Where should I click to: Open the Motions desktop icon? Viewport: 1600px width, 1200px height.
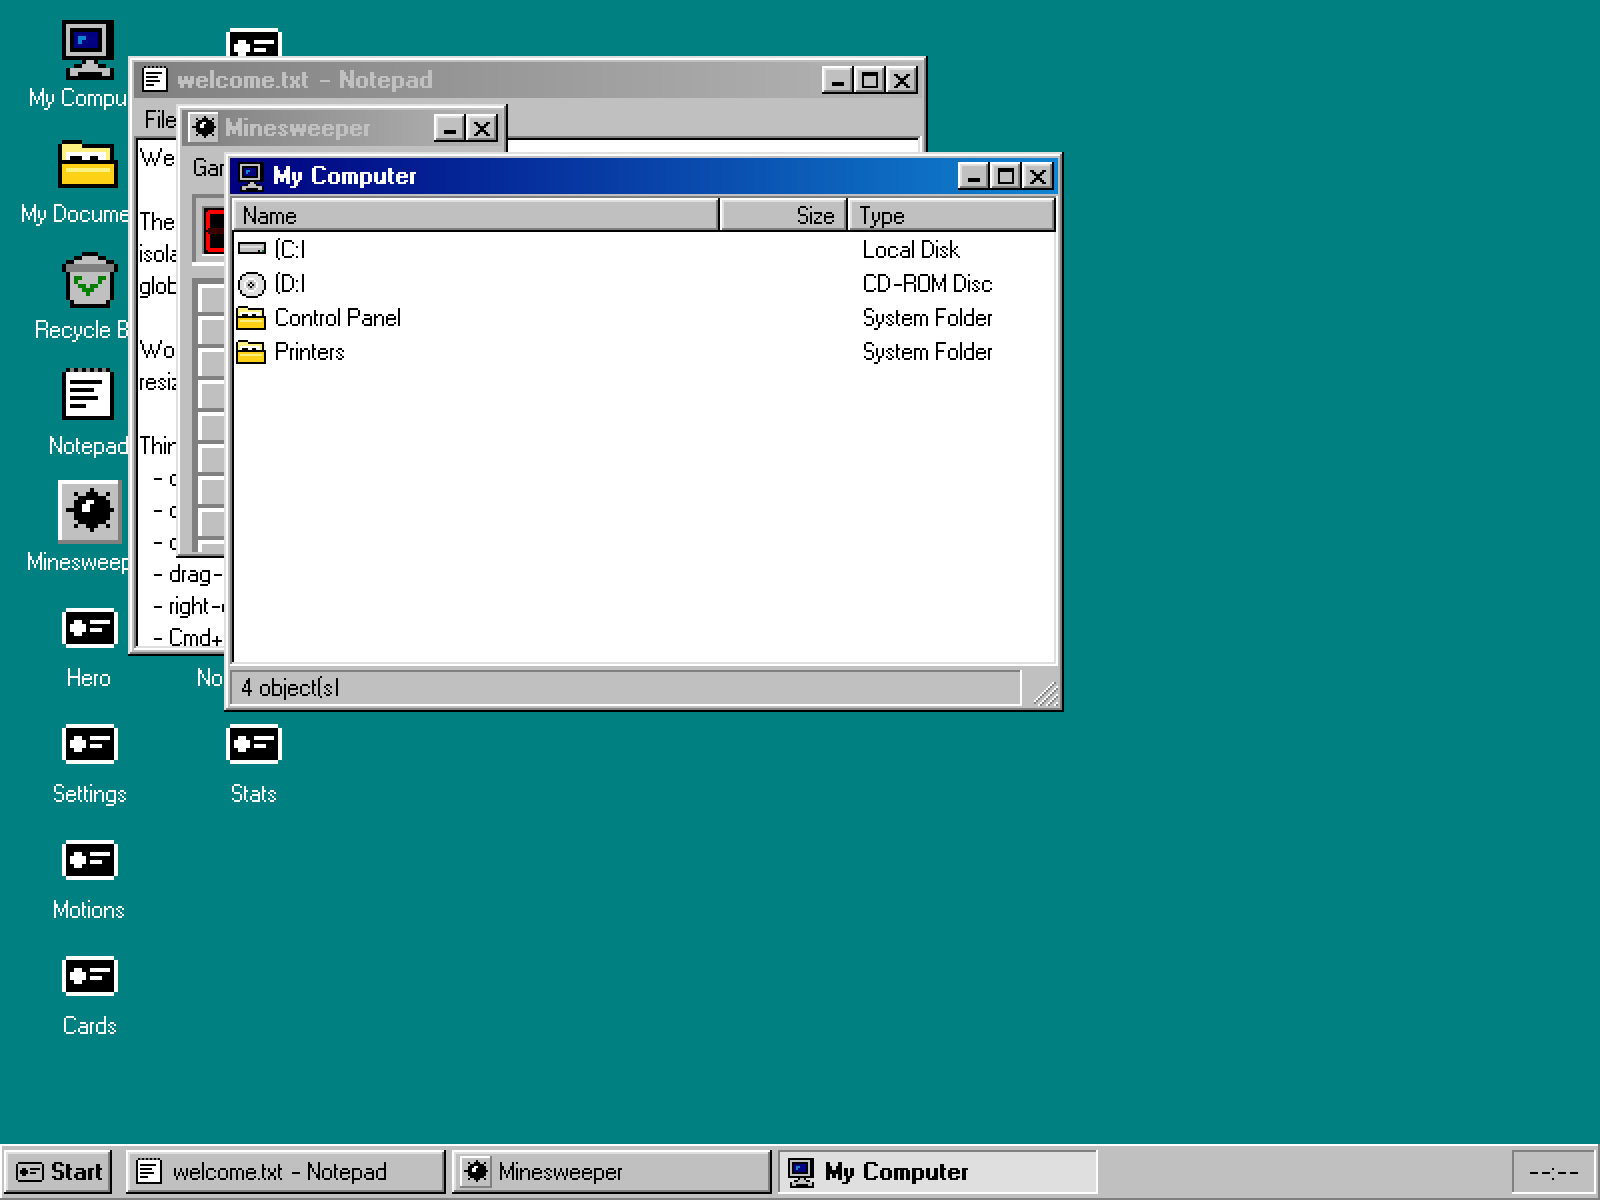coord(89,860)
